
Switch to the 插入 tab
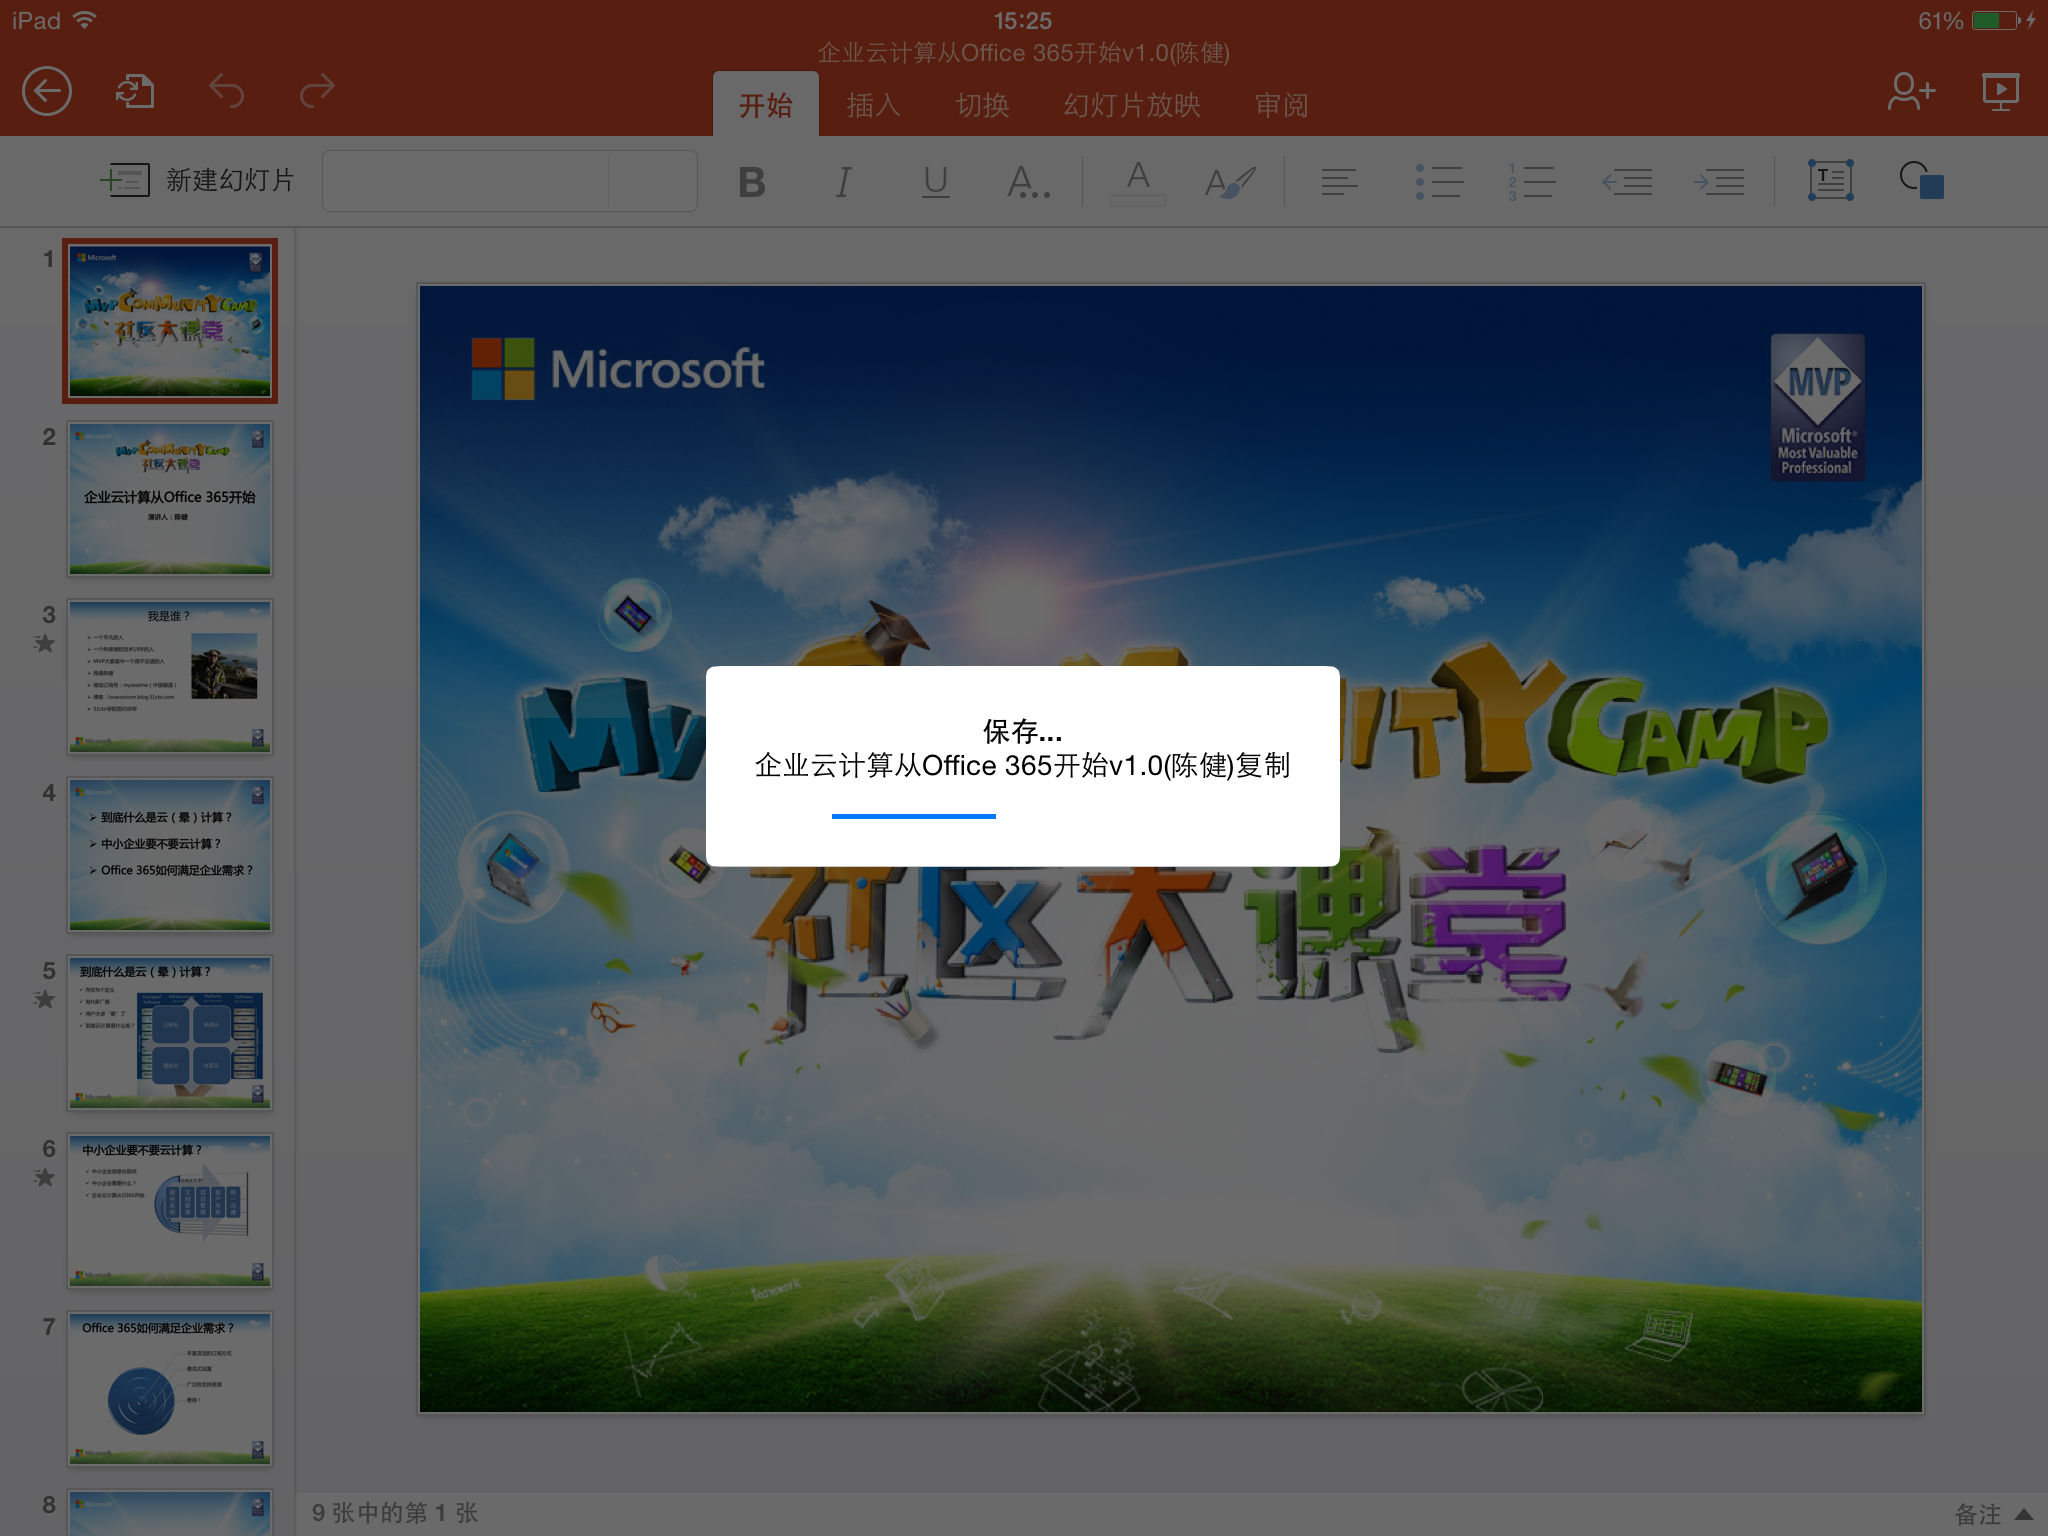873,105
